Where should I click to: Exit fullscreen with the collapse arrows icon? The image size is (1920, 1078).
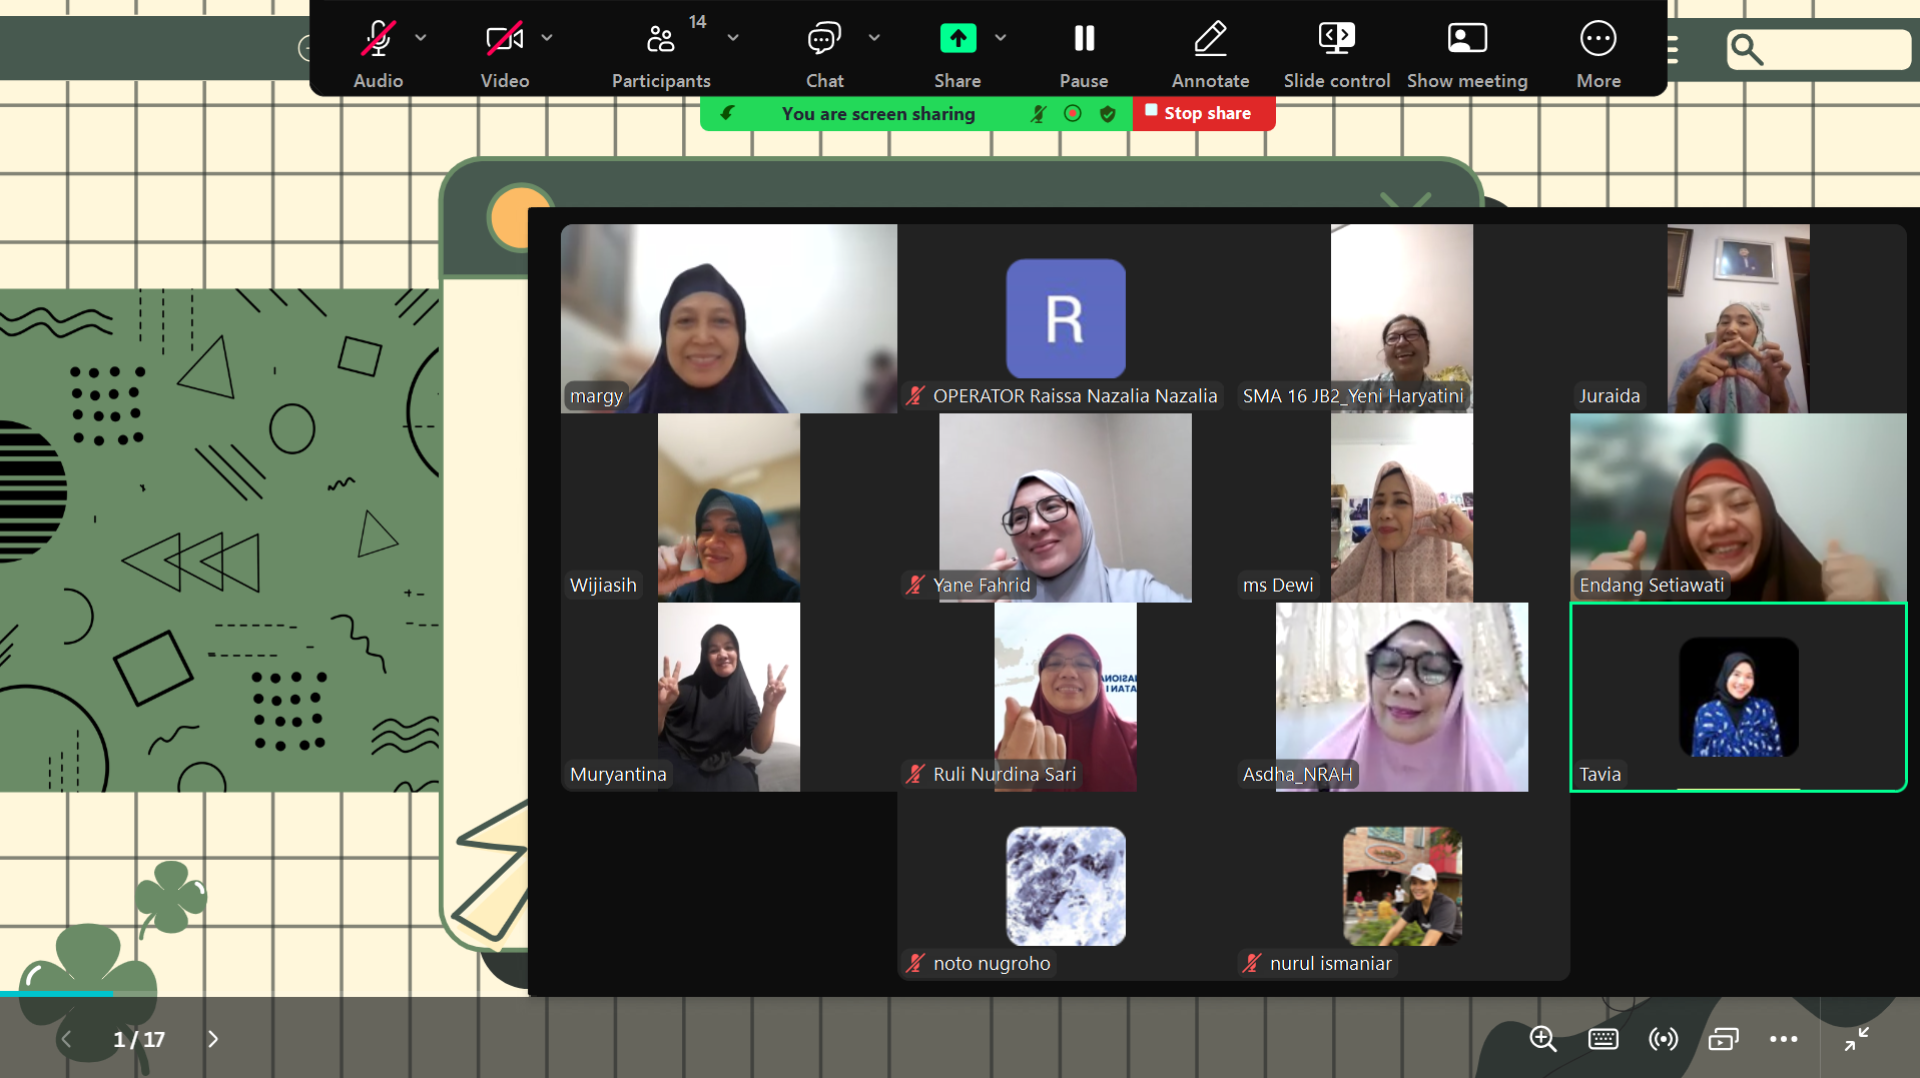point(1856,1039)
